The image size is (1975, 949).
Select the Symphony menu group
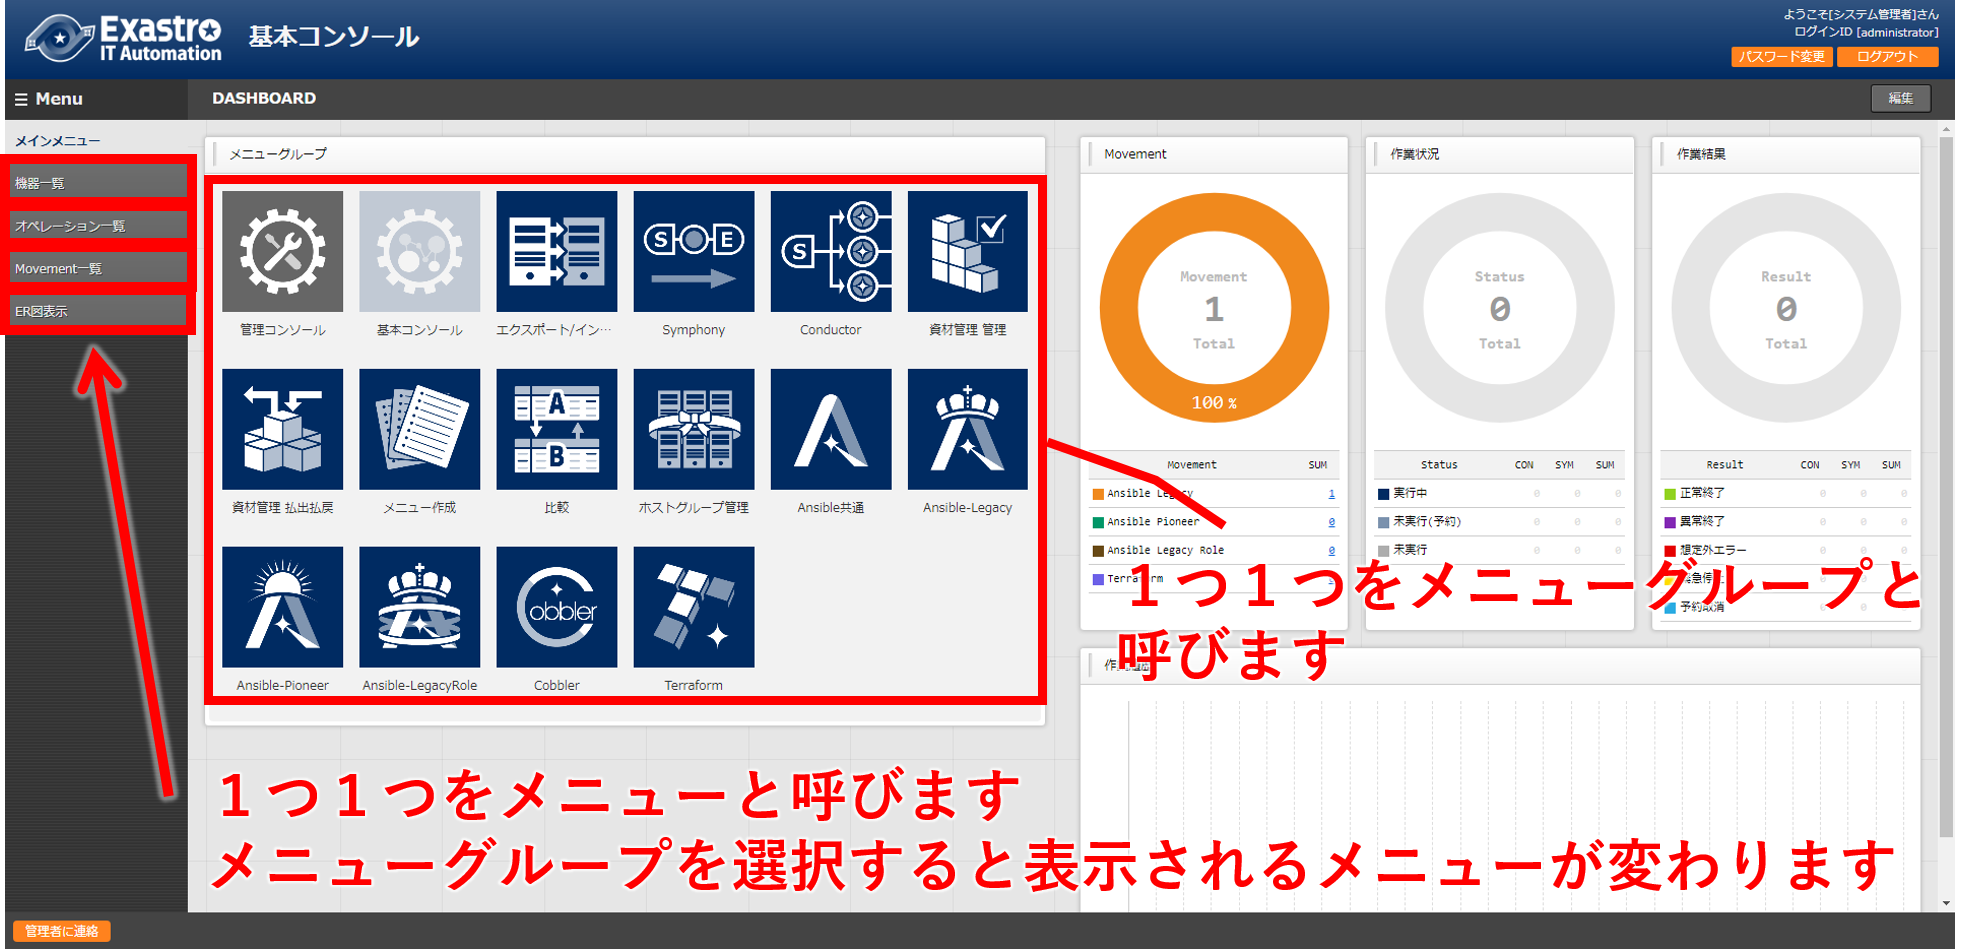(x=693, y=252)
